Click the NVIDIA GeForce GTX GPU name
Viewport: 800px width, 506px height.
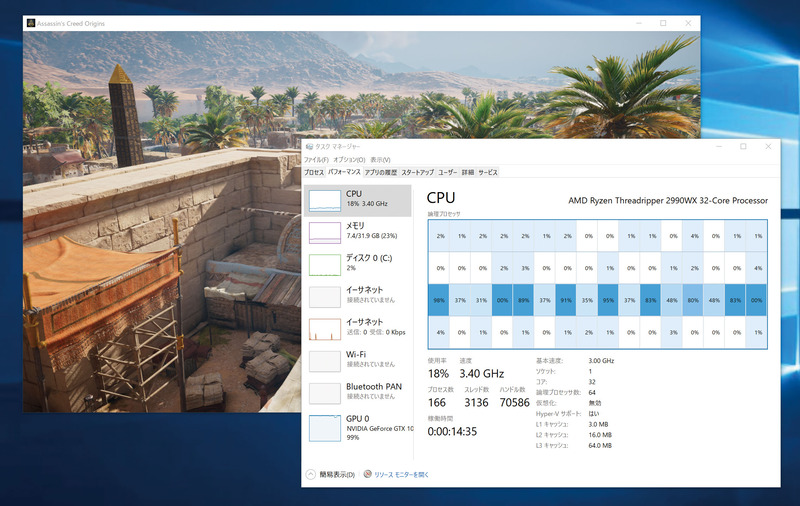click(380, 428)
